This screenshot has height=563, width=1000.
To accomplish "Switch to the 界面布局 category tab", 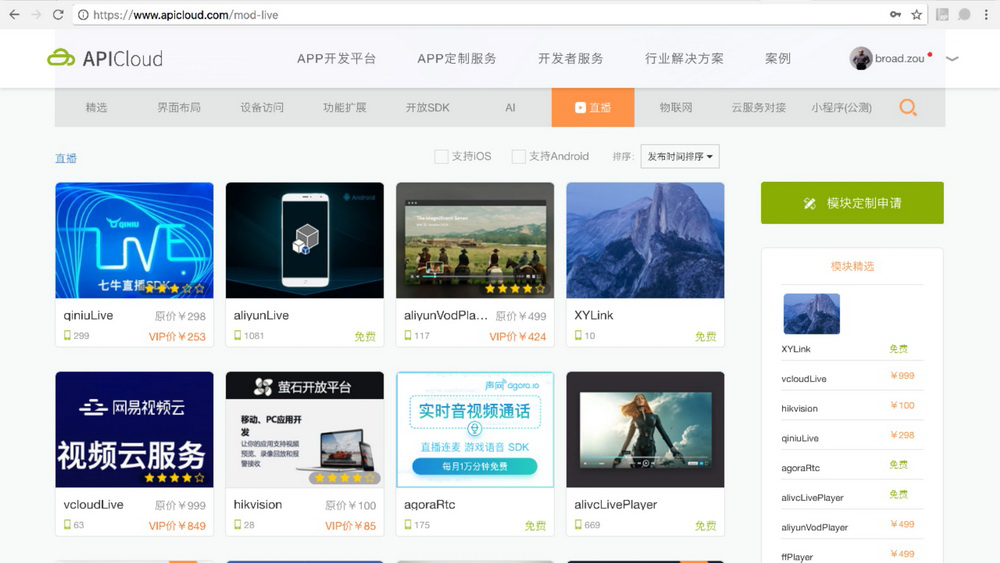I will coord(179,107).
